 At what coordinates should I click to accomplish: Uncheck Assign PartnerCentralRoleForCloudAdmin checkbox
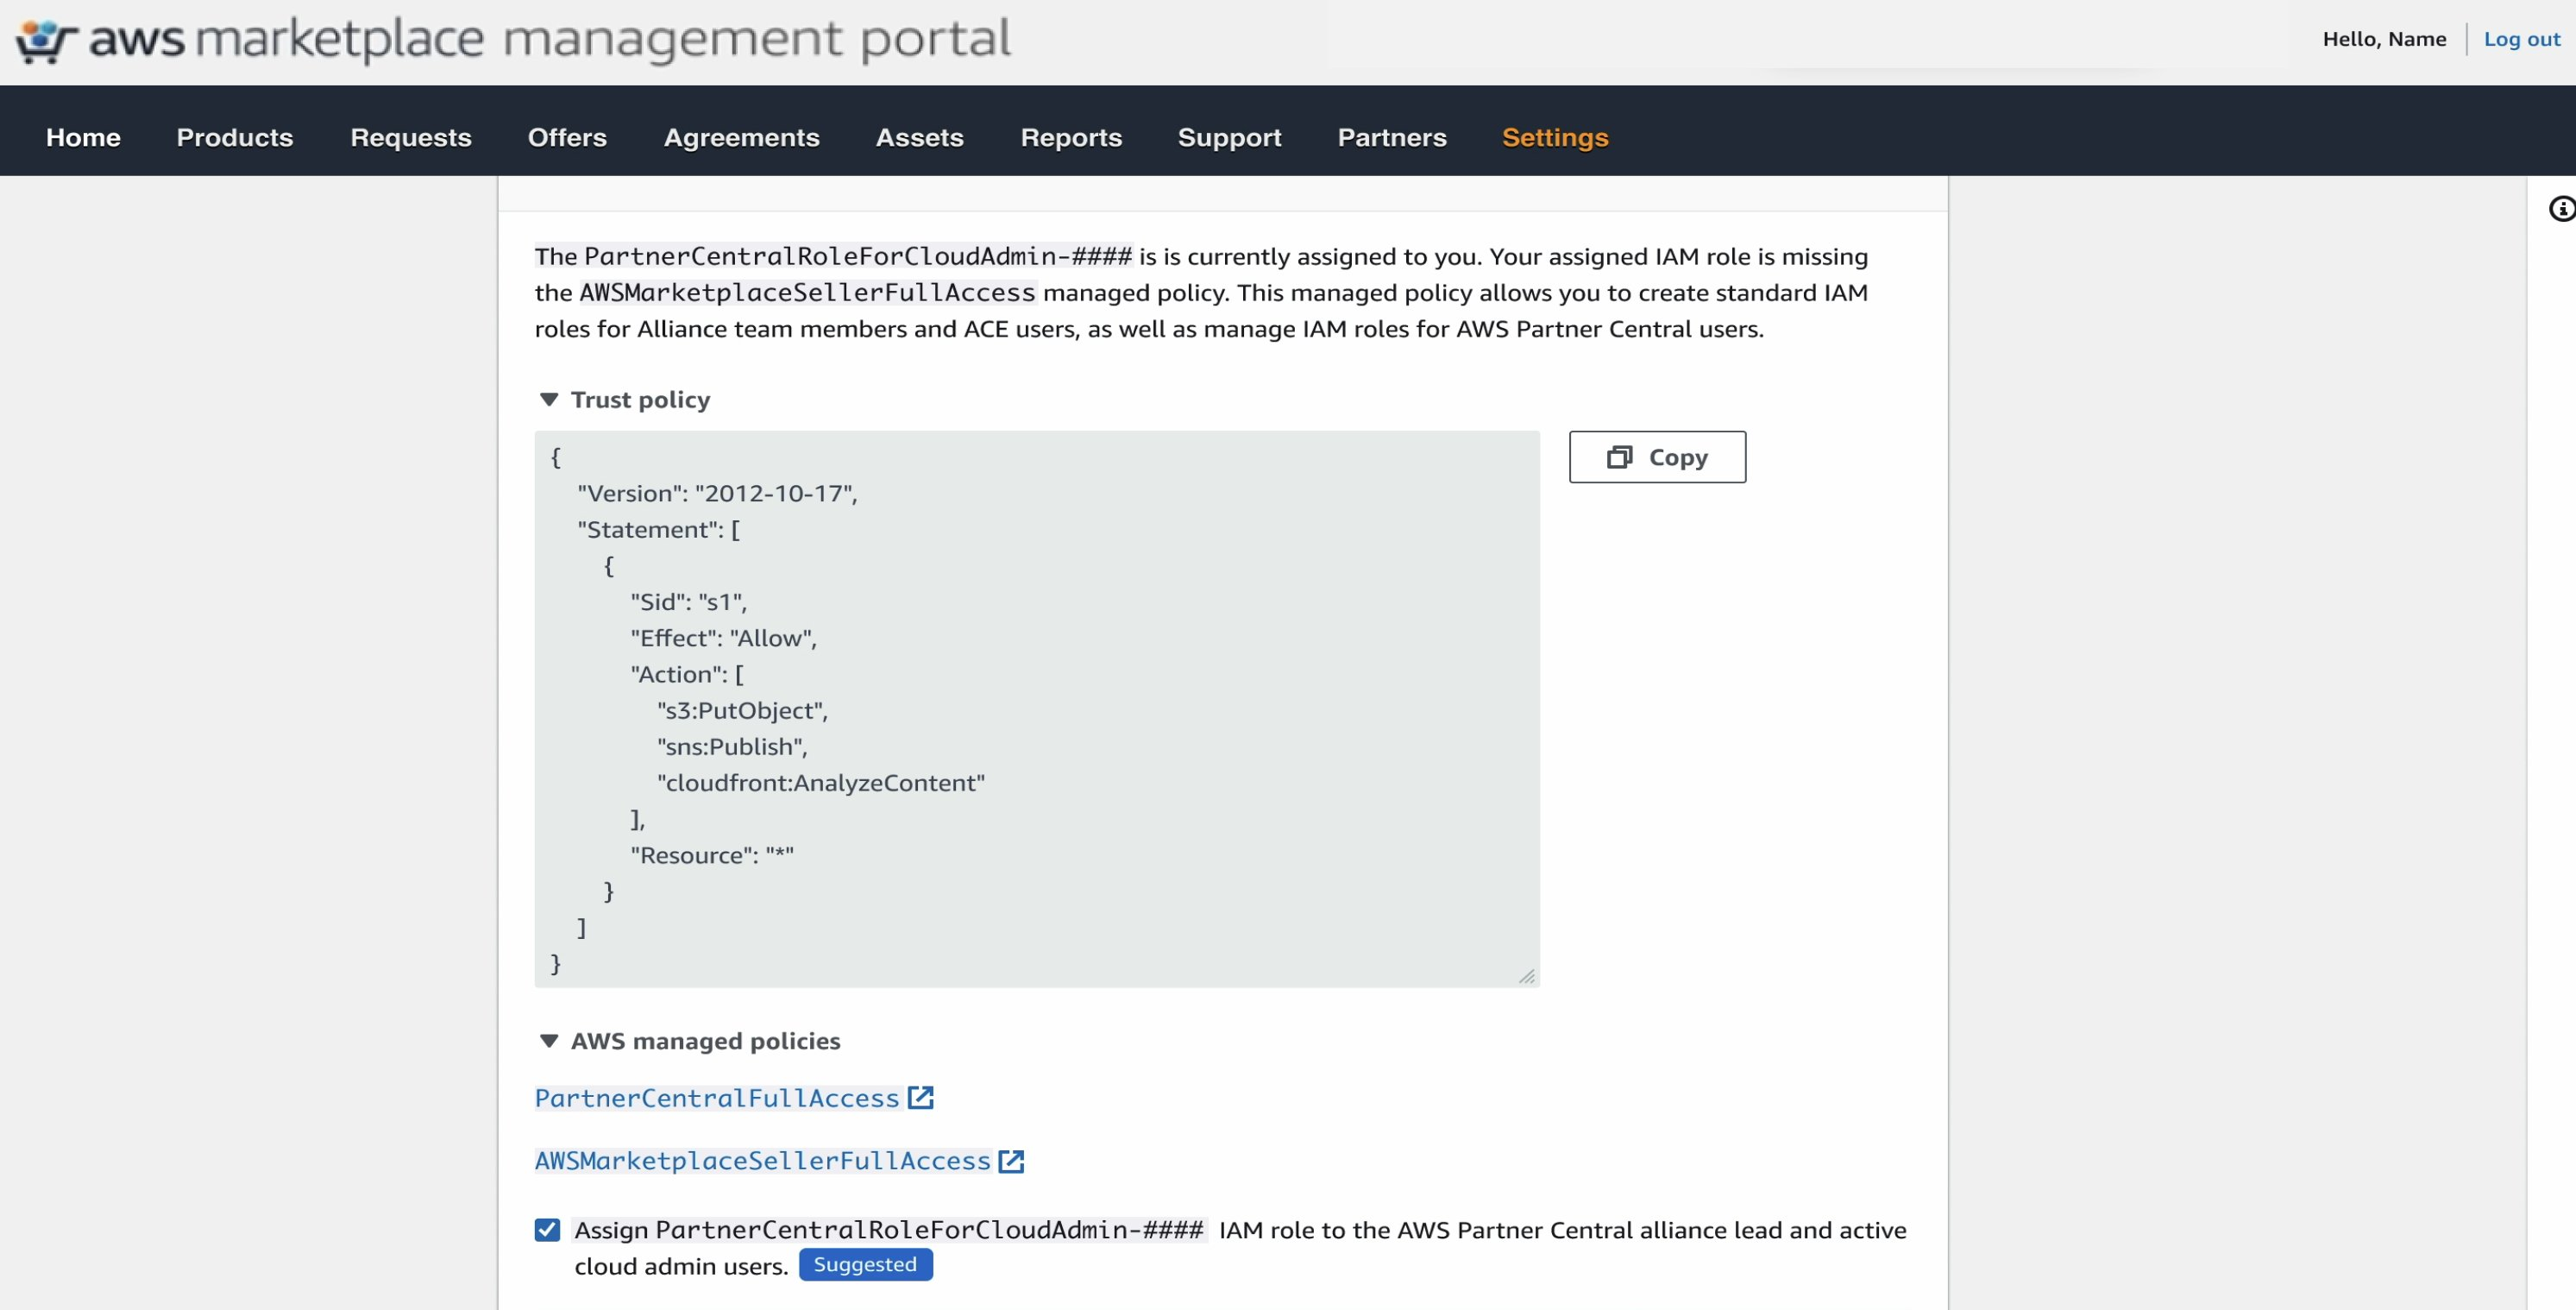547,1230
